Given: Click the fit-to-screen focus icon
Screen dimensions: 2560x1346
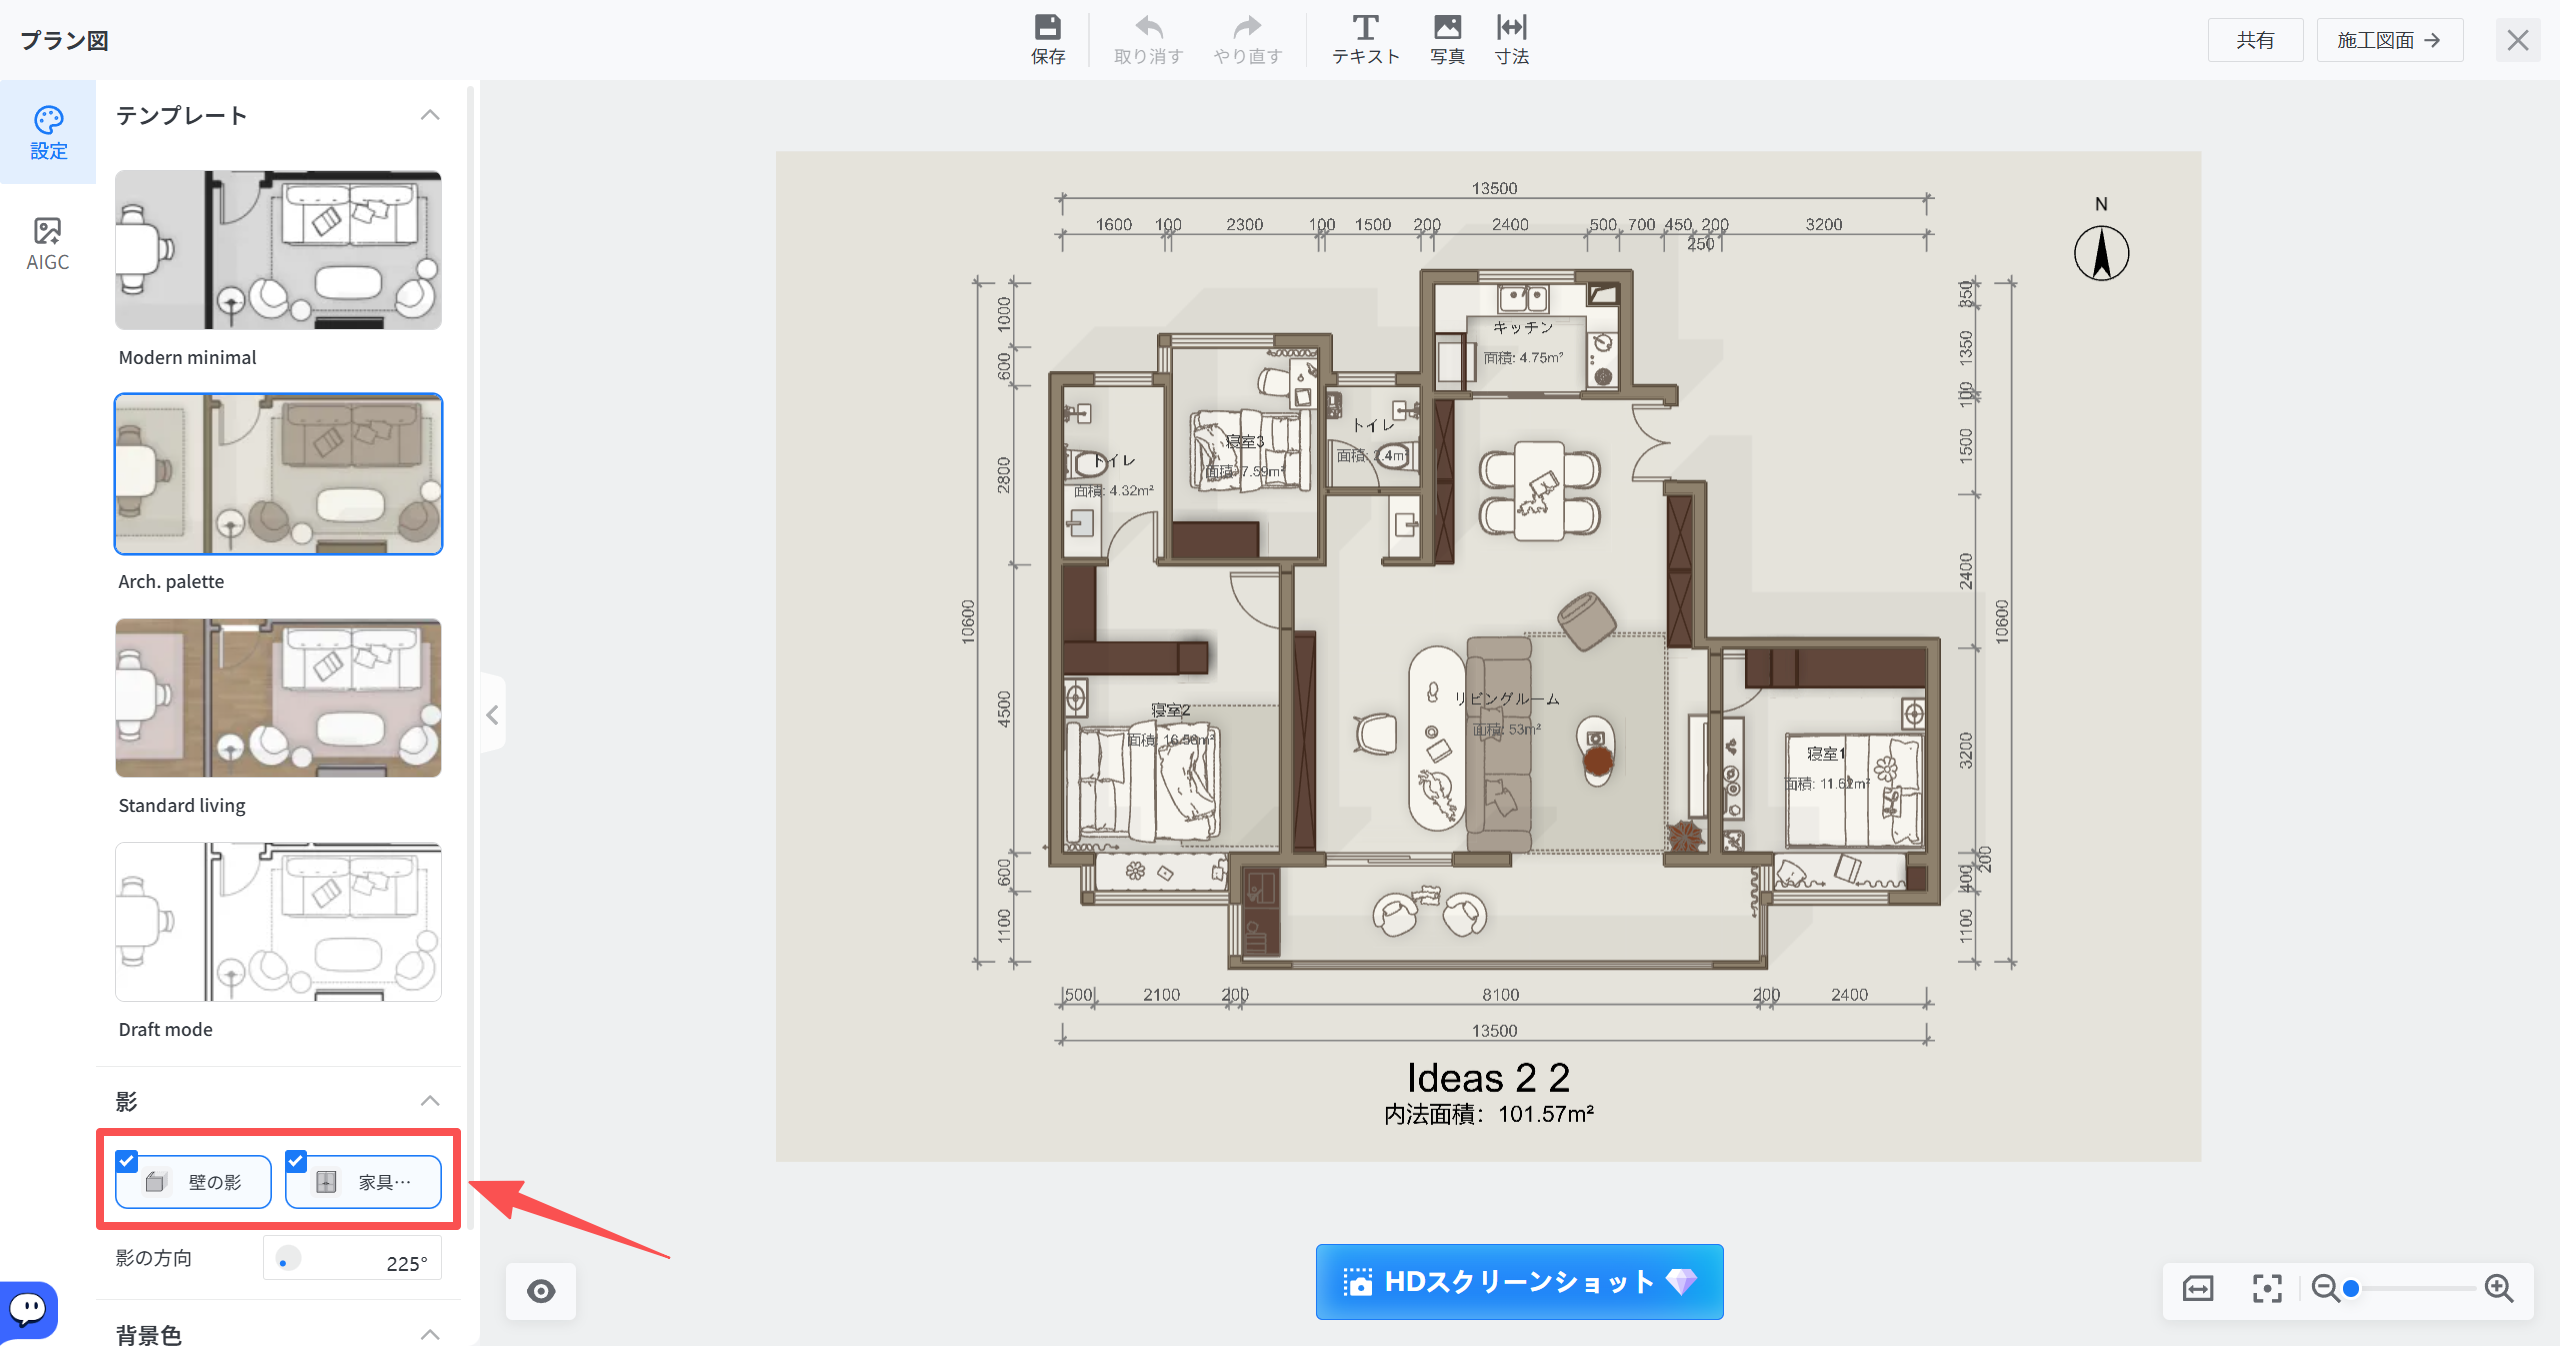Looking at the screenshot, I should tap(2267, 1288).
